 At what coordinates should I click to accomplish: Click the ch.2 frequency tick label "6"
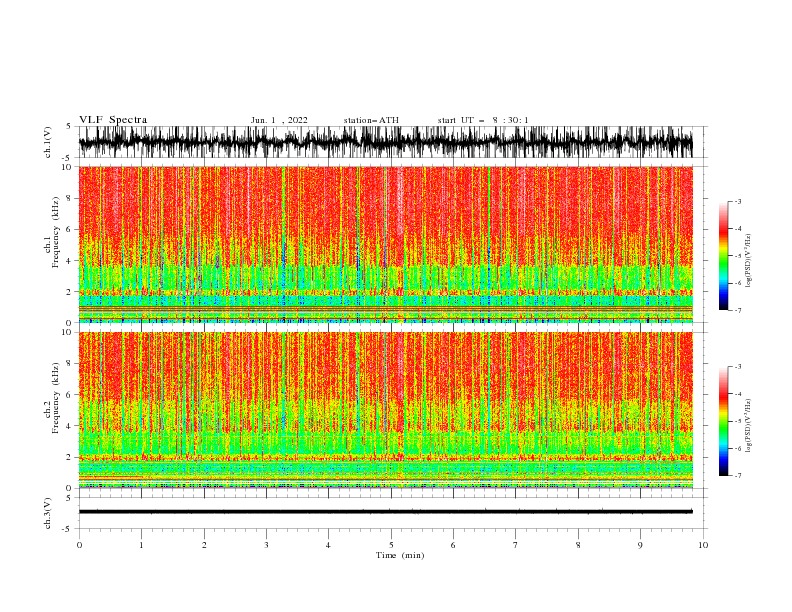[70, 395]
